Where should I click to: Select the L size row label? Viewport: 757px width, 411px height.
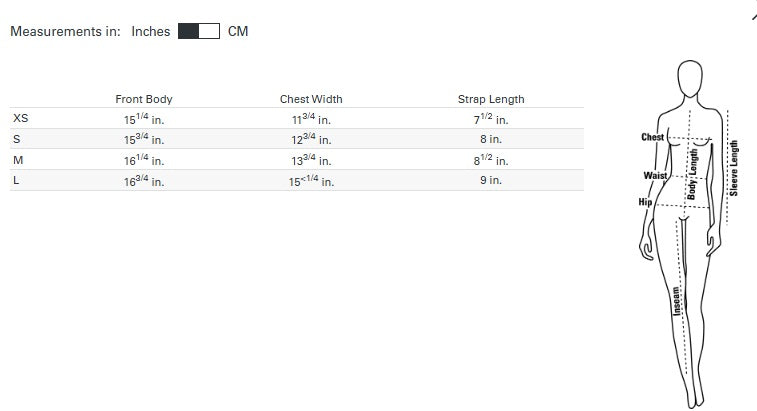[16, 180]
